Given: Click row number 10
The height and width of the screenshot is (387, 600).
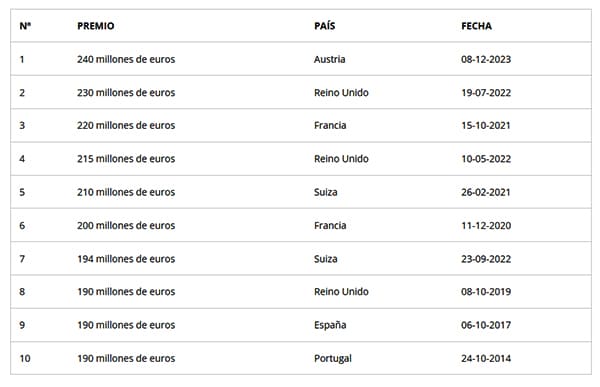Looking at the screenshot, I should pos(25,358).
